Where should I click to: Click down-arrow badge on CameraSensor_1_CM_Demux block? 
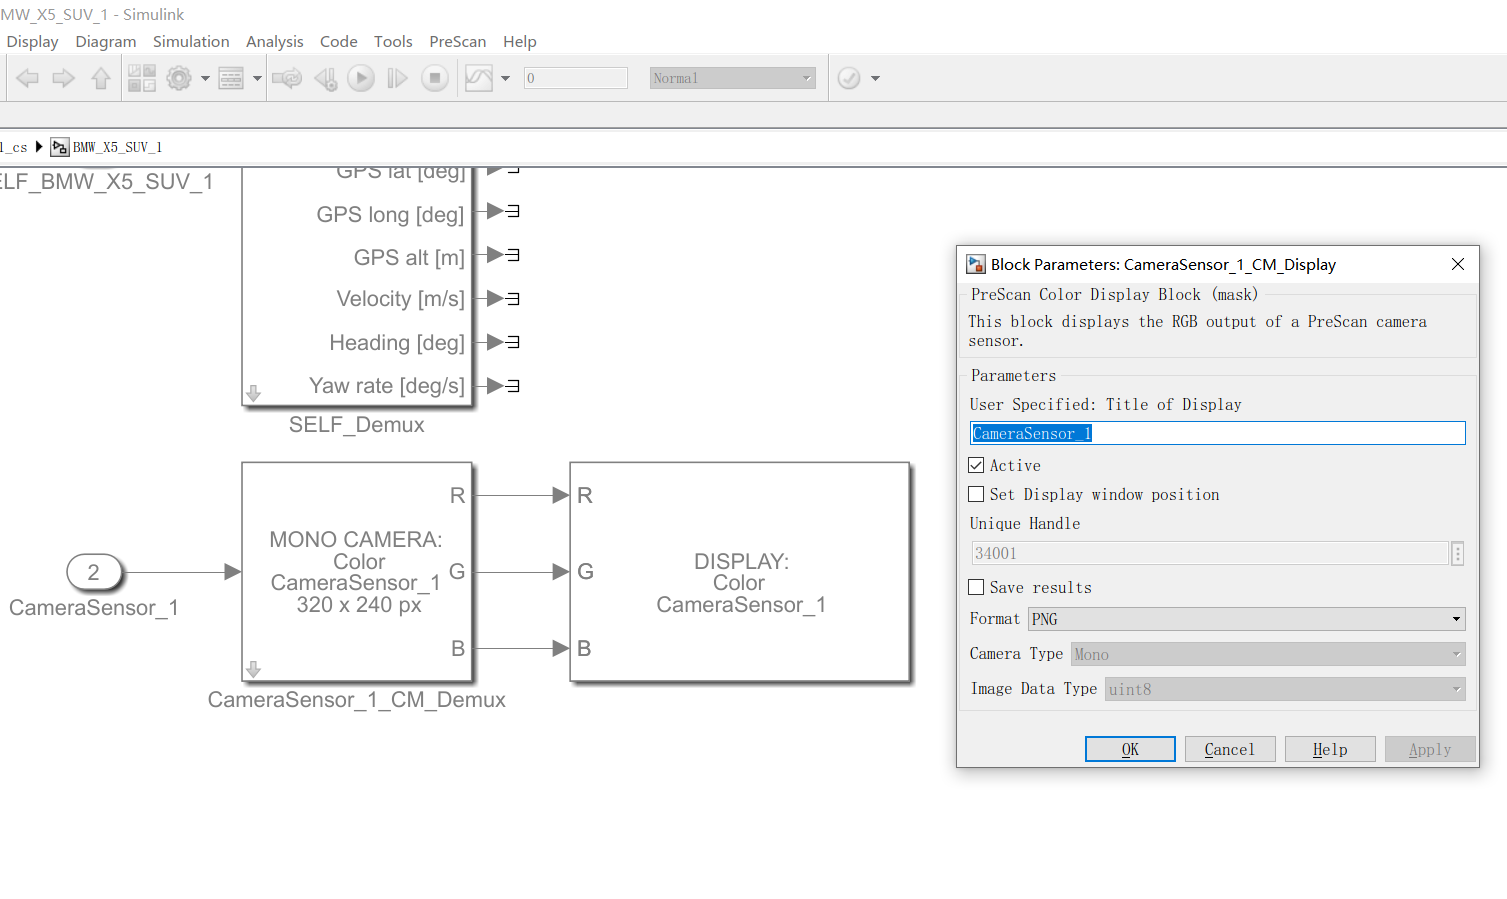pyautogui.click(x=254, y=669)
